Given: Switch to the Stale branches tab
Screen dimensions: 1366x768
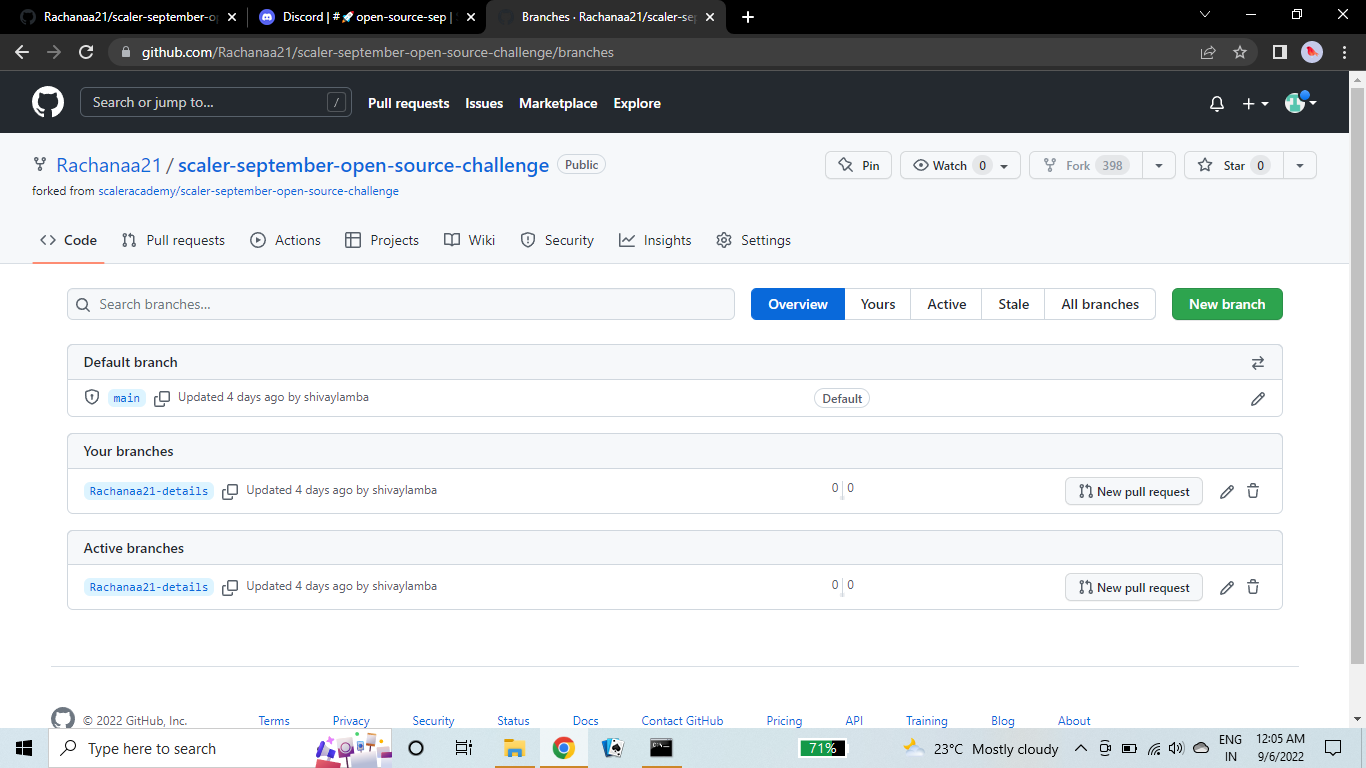Looking at the screenshot, I should pos(1012,304).
